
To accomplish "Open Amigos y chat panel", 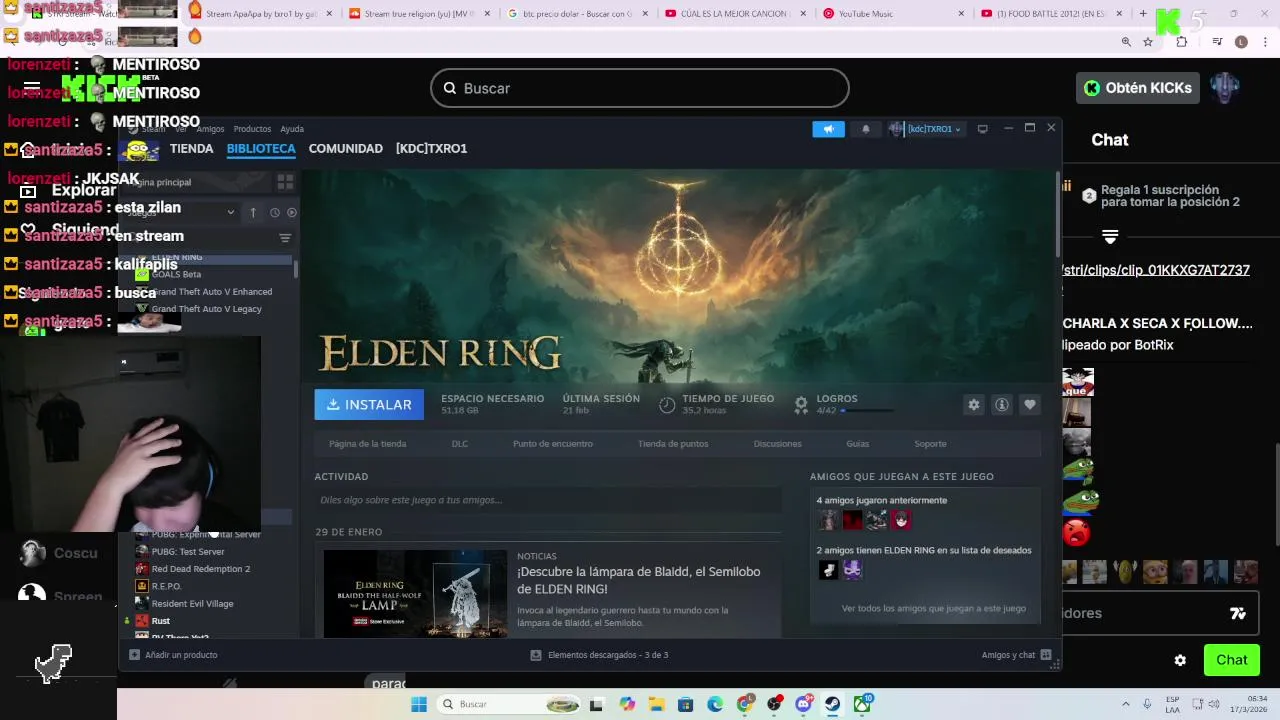I will [1016, 655].
